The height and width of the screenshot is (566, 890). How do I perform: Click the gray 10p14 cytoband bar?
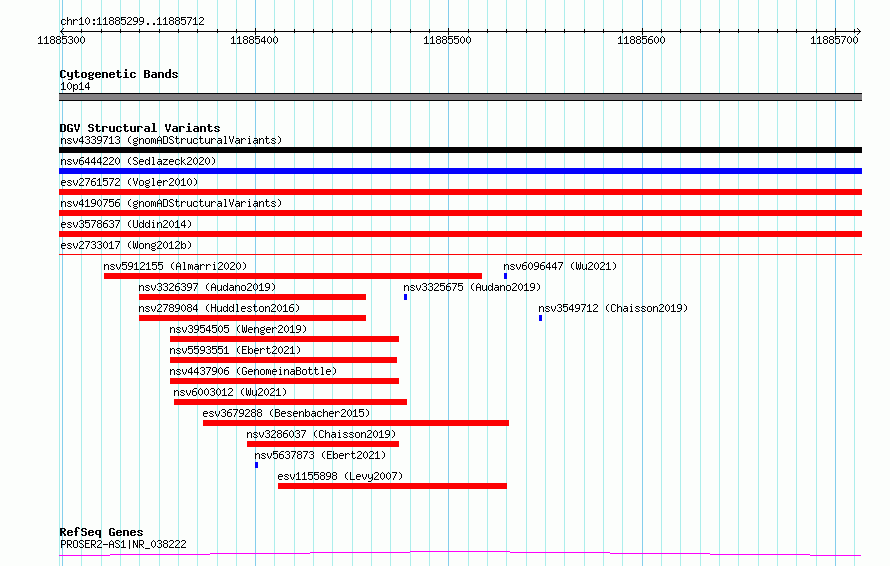click(460, 97)
